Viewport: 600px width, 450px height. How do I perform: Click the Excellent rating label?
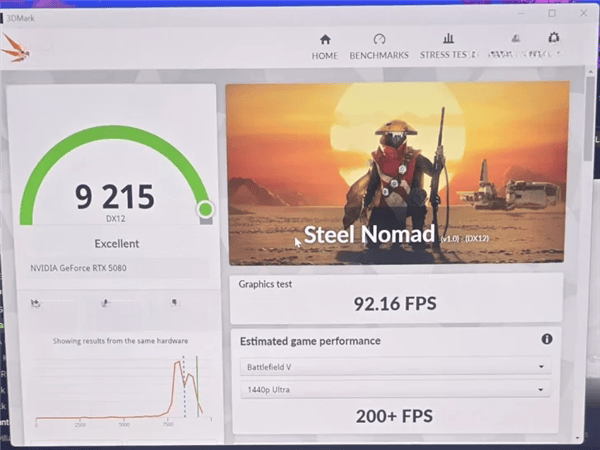[x=117, y=244]
